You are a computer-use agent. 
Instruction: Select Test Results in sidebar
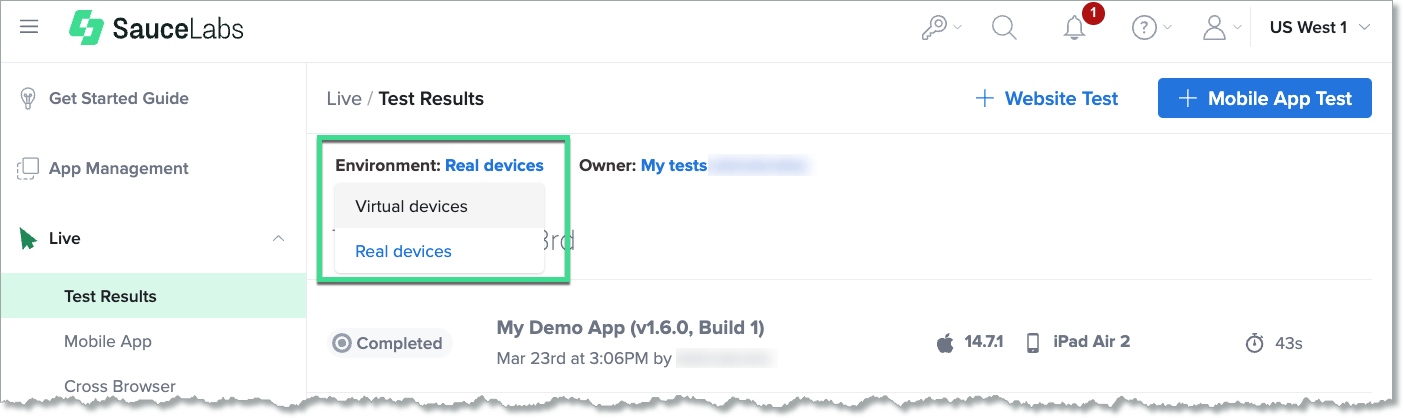pyautogui.click(x=153, y=296)
